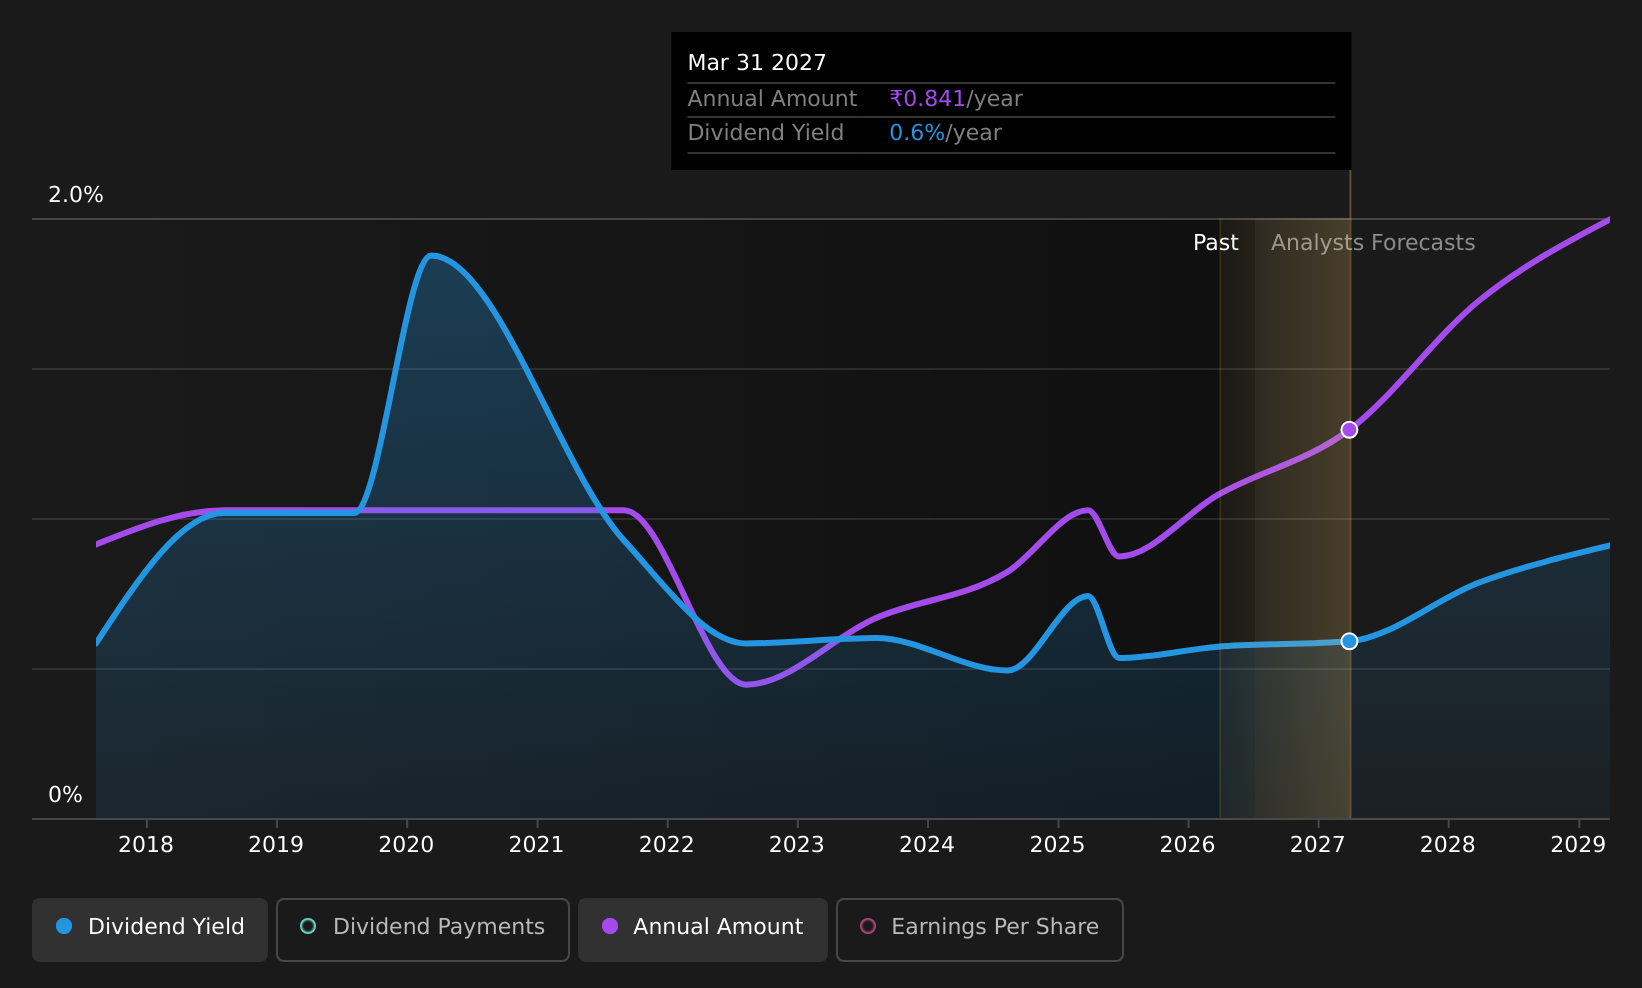The image size is (1642, 988).
Task: Click the tooltip Dividend Yield row label
Action: coord(766,133)
